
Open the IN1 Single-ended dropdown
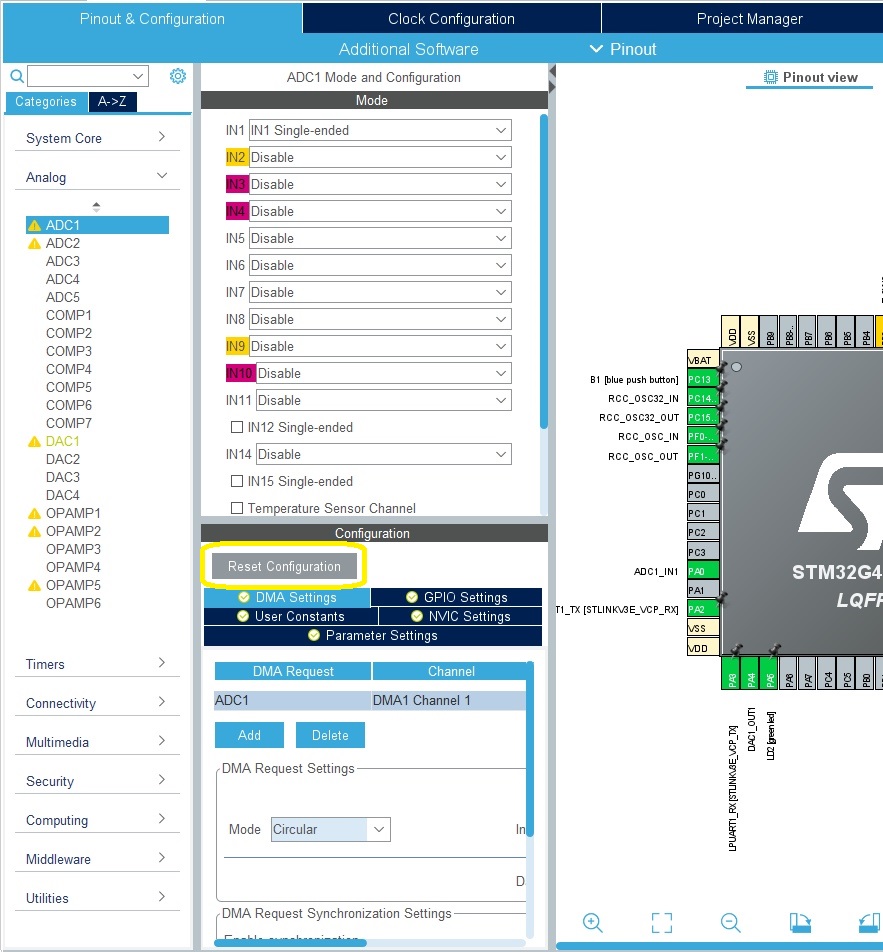380,130
